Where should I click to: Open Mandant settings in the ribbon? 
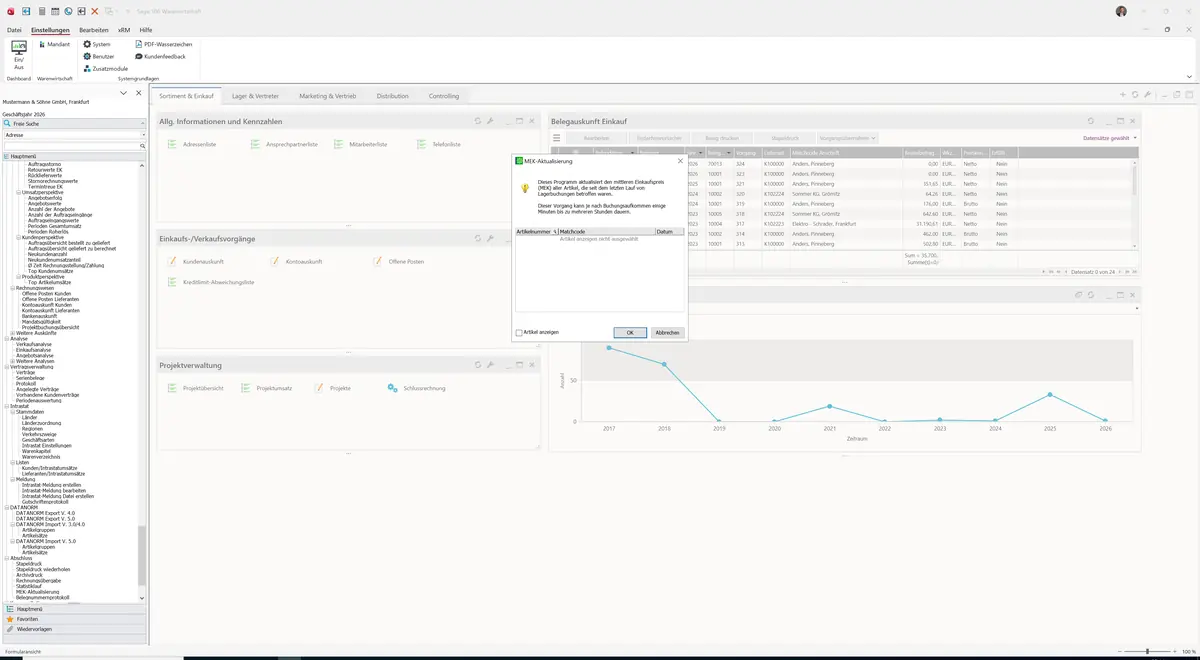[x=54, y=44]
